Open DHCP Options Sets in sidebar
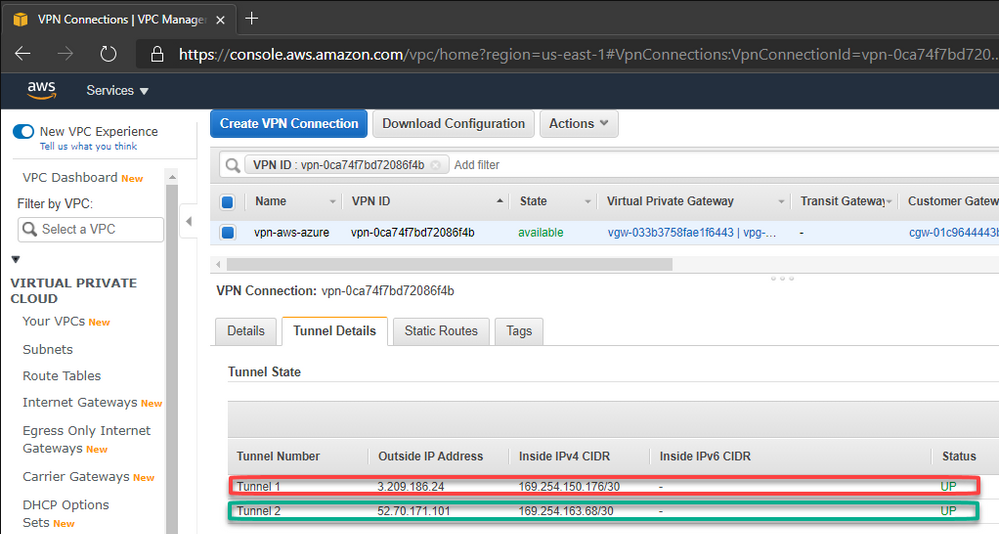This screenshot has height=534, width=999. [66, 514]
